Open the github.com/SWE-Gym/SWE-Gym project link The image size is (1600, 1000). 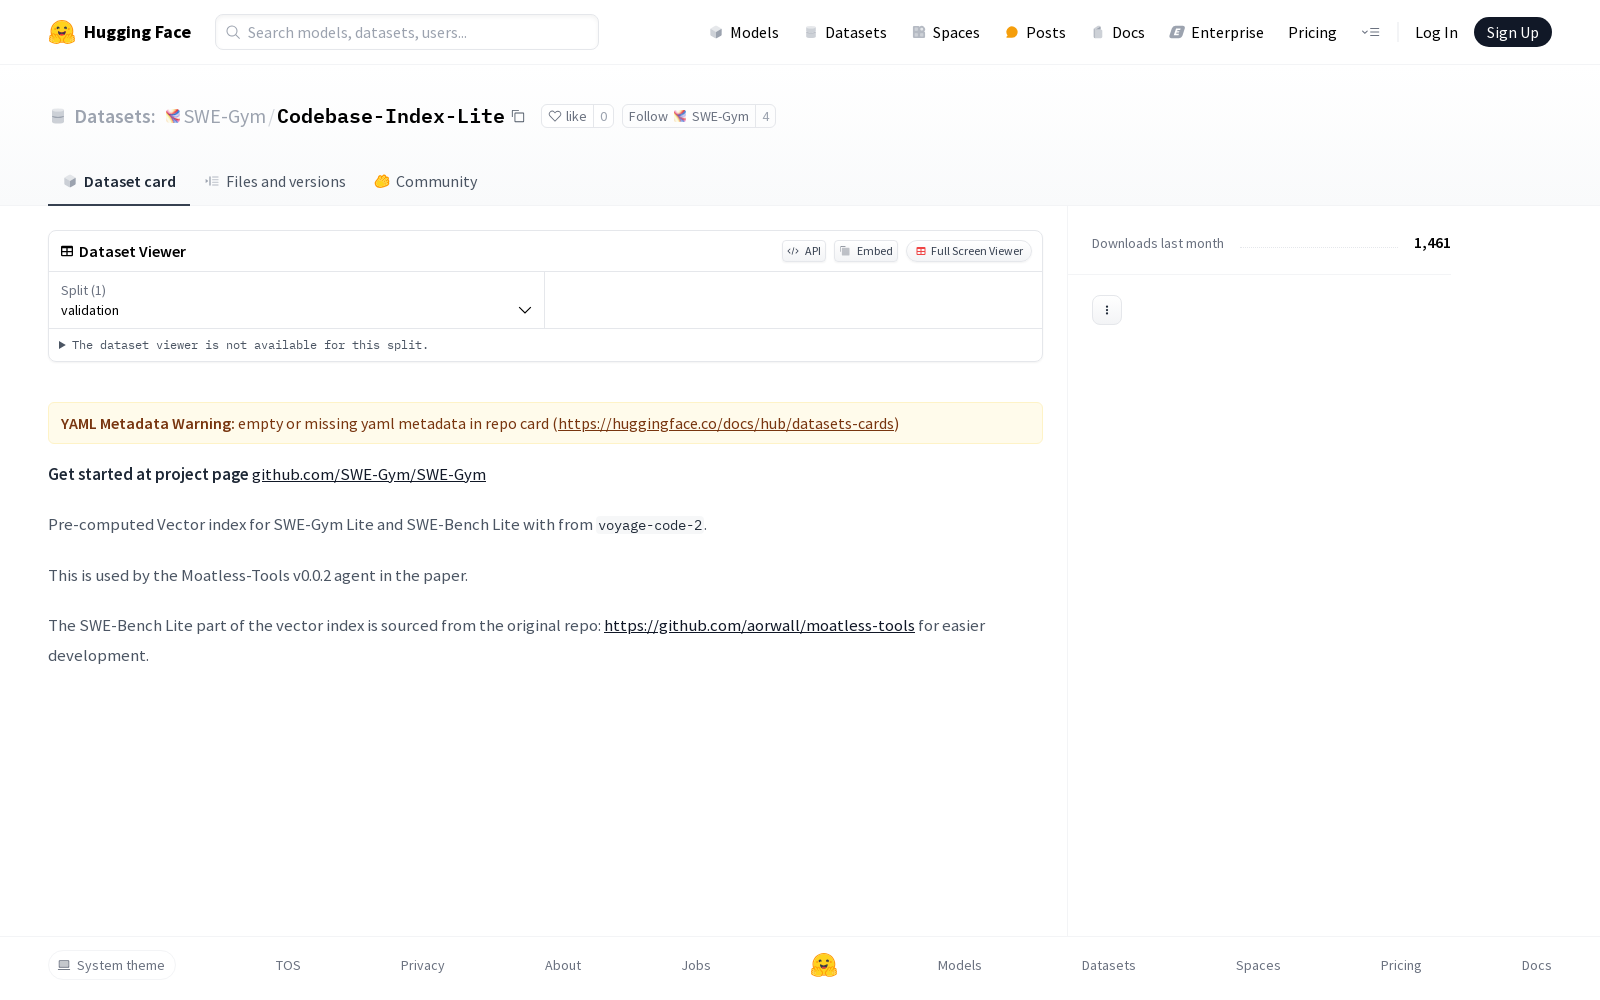pyautogui.click(x=369, y=474)
